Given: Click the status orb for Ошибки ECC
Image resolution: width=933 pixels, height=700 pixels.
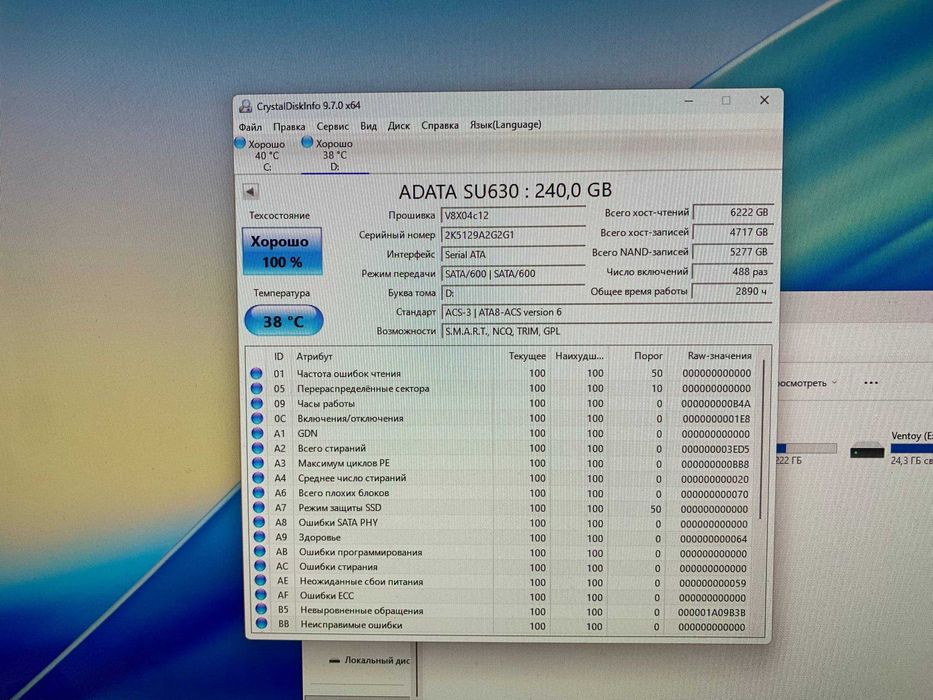Looking at the screenshot, I should 261,595.
